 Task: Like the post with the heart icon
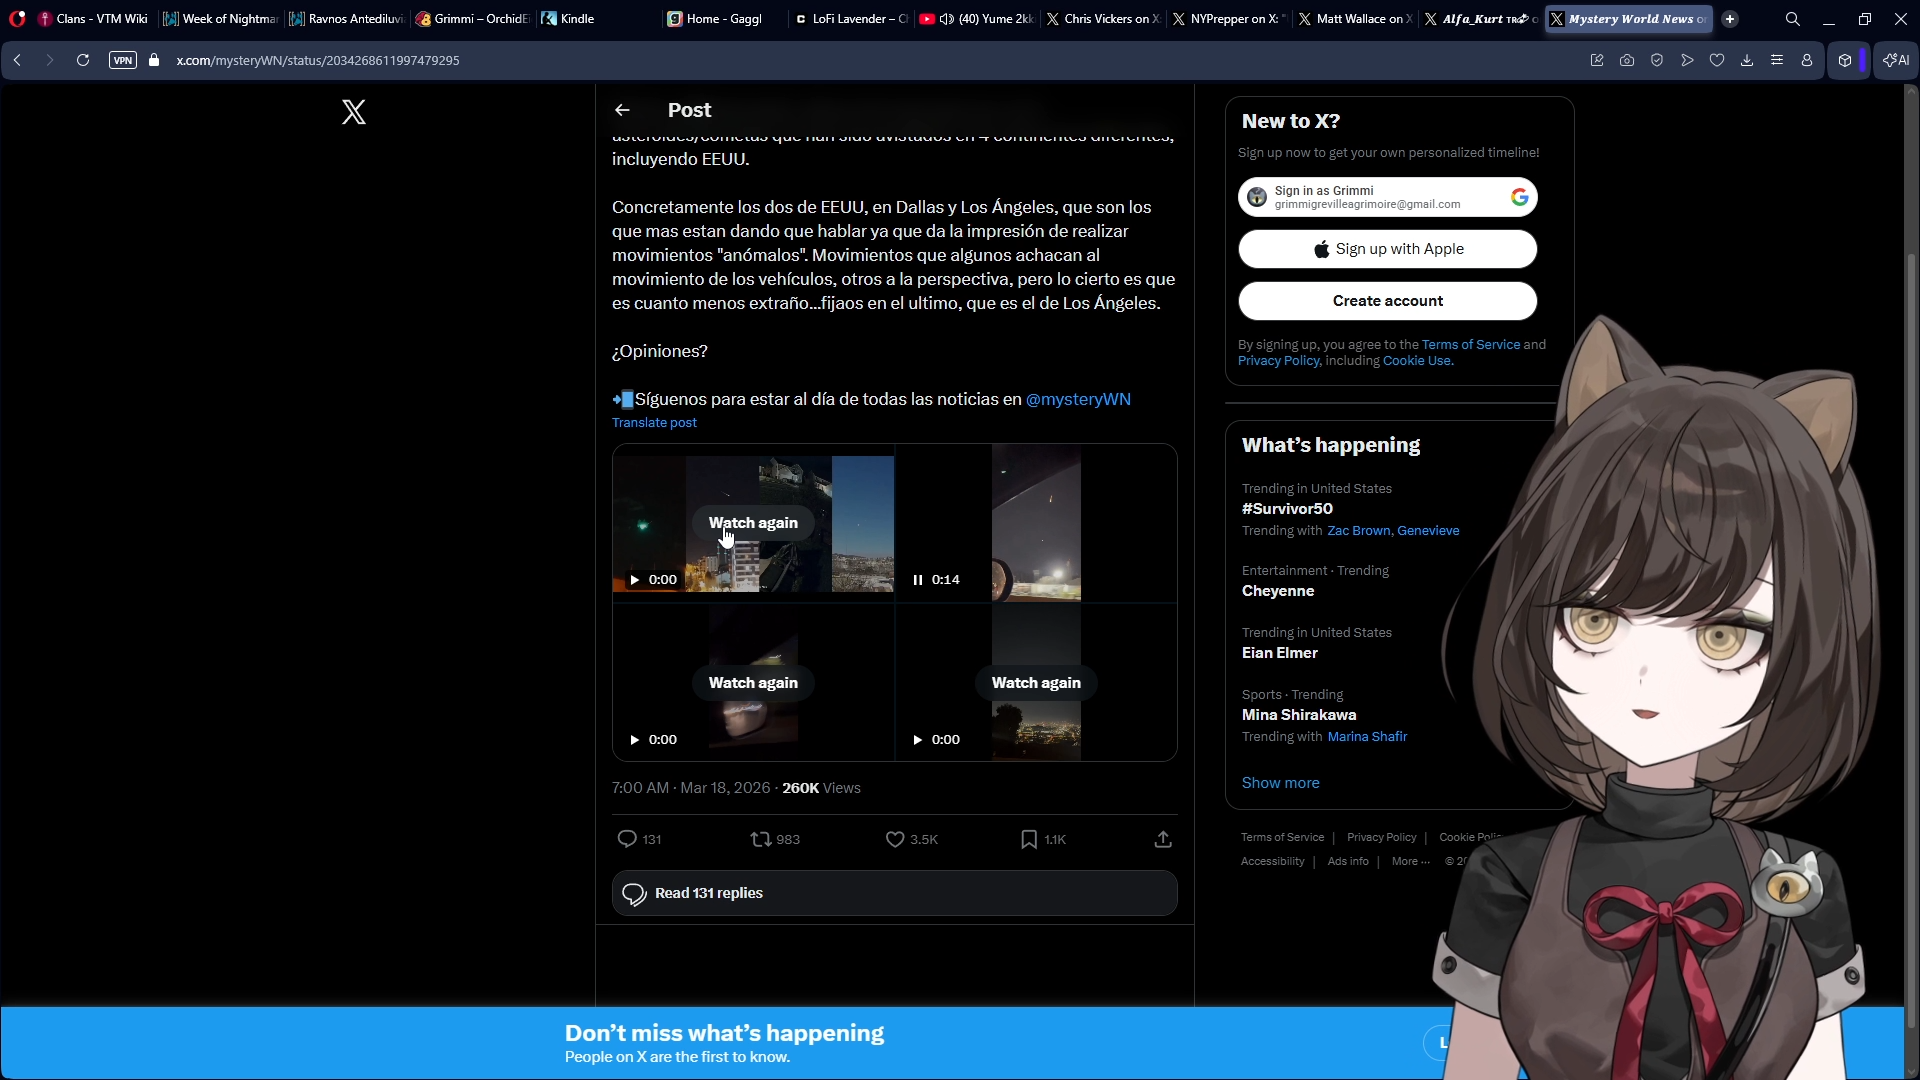[x=895, y=839]
